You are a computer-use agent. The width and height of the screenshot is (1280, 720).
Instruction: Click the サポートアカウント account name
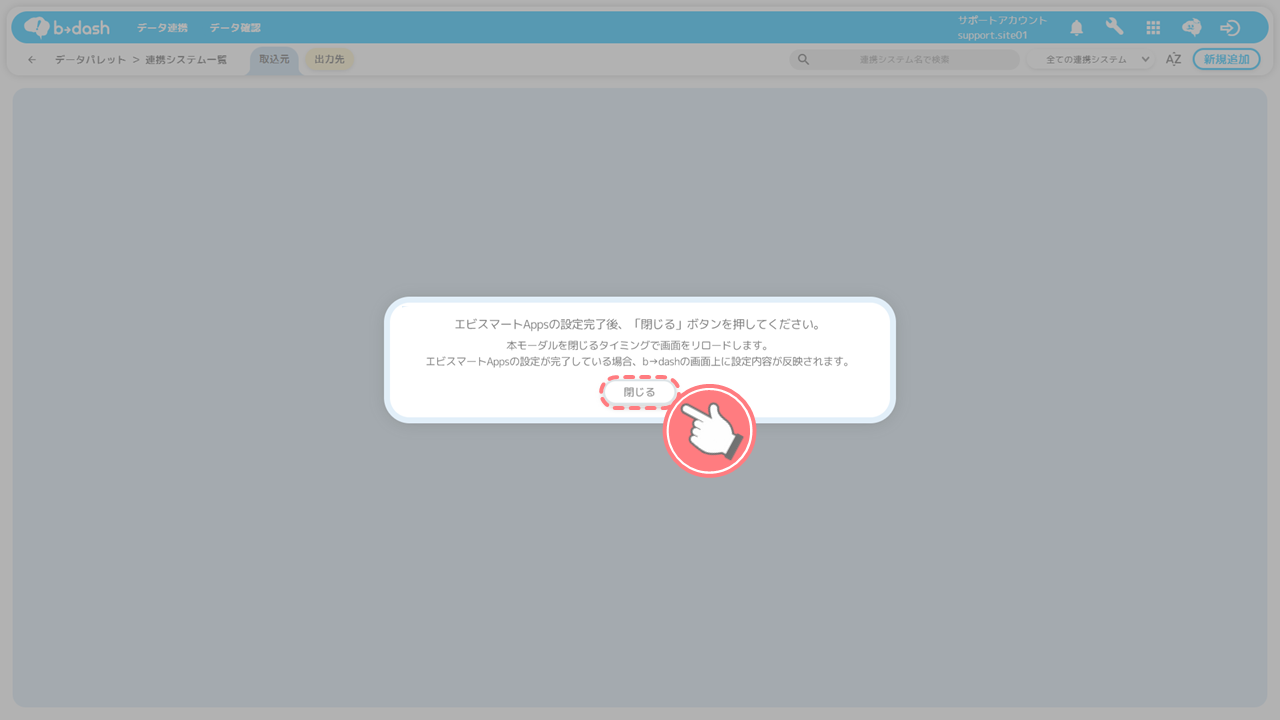point(1002,20)
